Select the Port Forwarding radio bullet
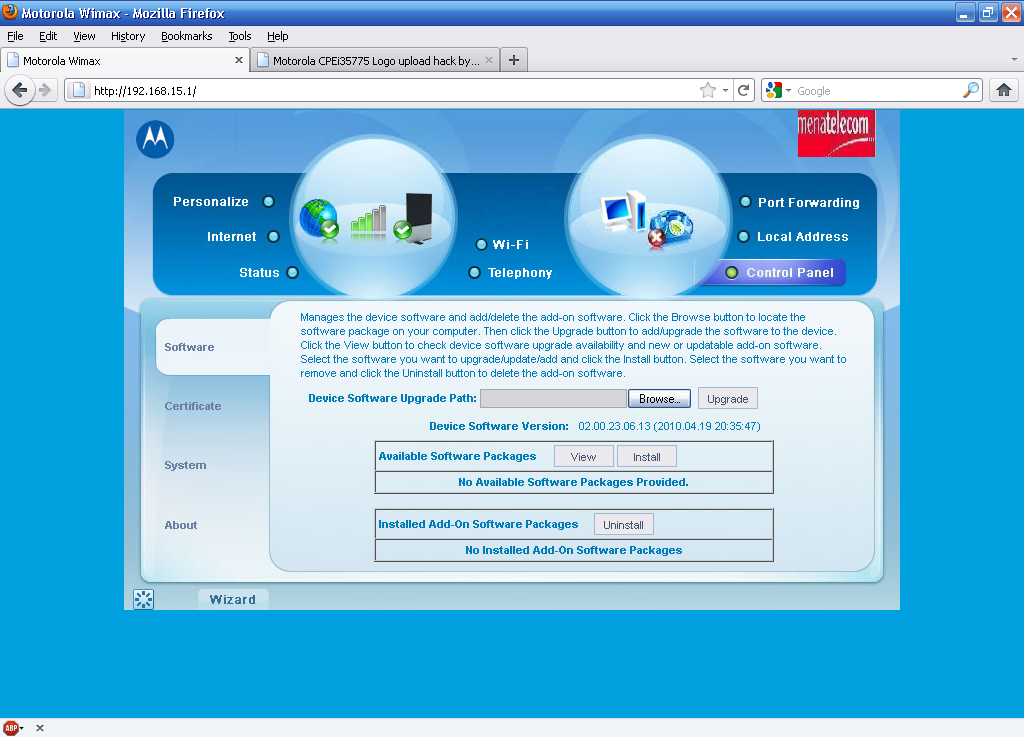This screenshot has width=1024, height=737. tap(745, 202)
